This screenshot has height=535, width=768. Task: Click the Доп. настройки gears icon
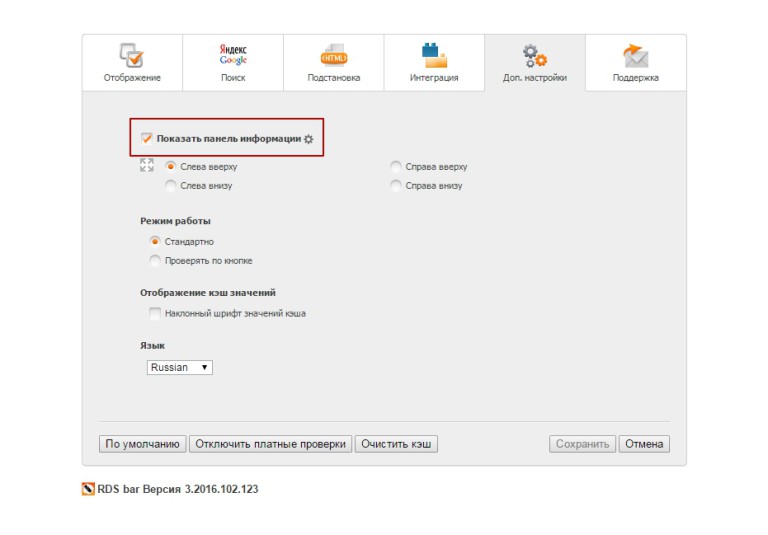click(x=535, y=55)
